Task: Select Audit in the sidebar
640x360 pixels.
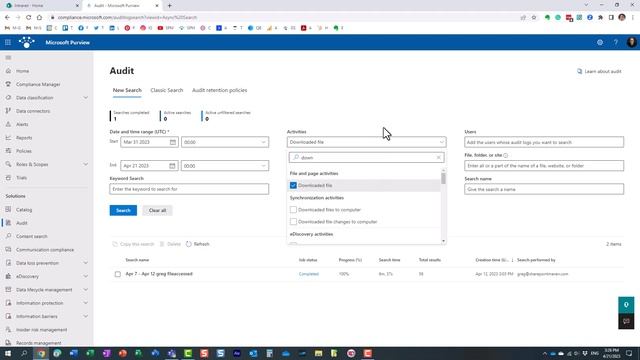Action: (22, 223)
